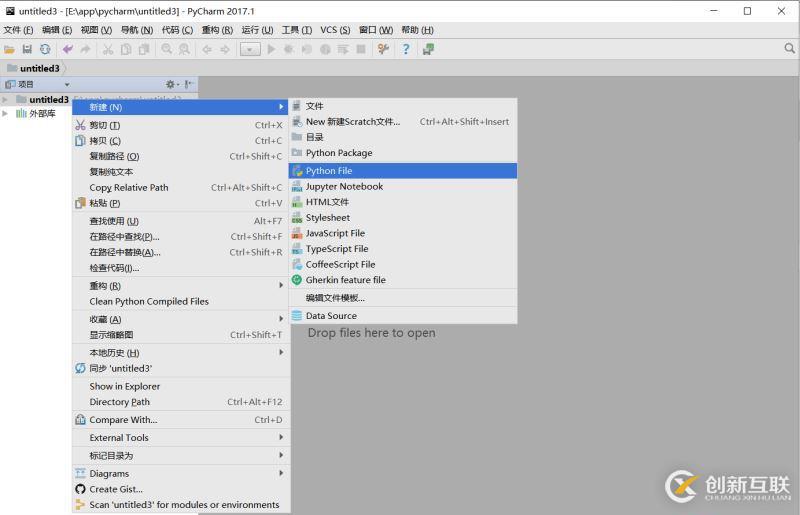Screen dimensions: 800x515
Task: Click the Forward navigation arrow
Action: (x=225, y=50)
